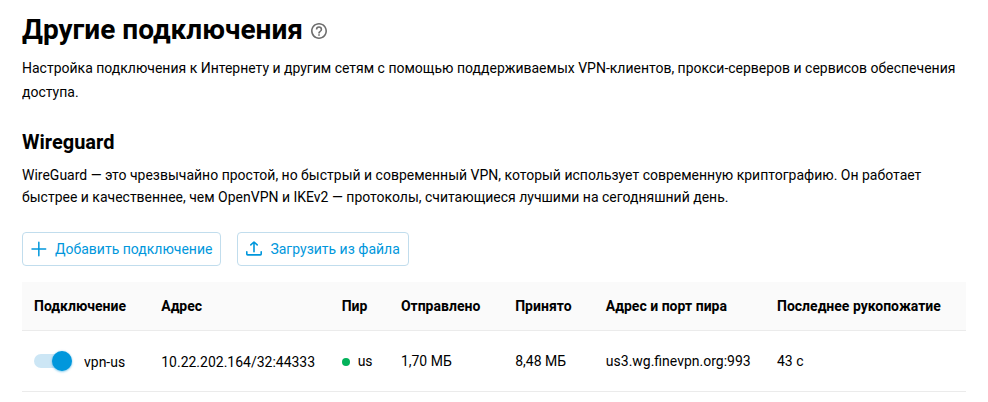Click the Добавить подключение button

(122, 249)
